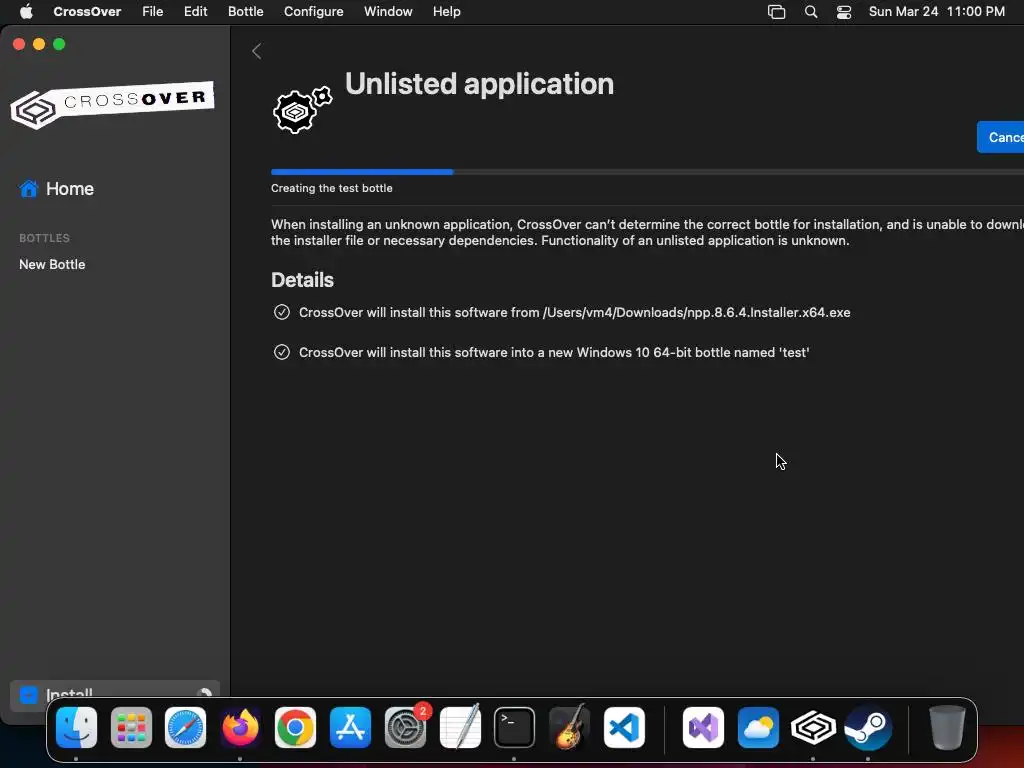Open Spotlight search in the menu bar

tap(811, 12)
